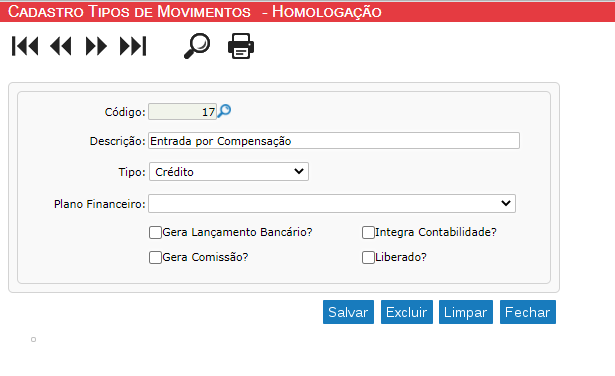Enable Gera Lançamento Bancário checkbox

pos(155,233)
